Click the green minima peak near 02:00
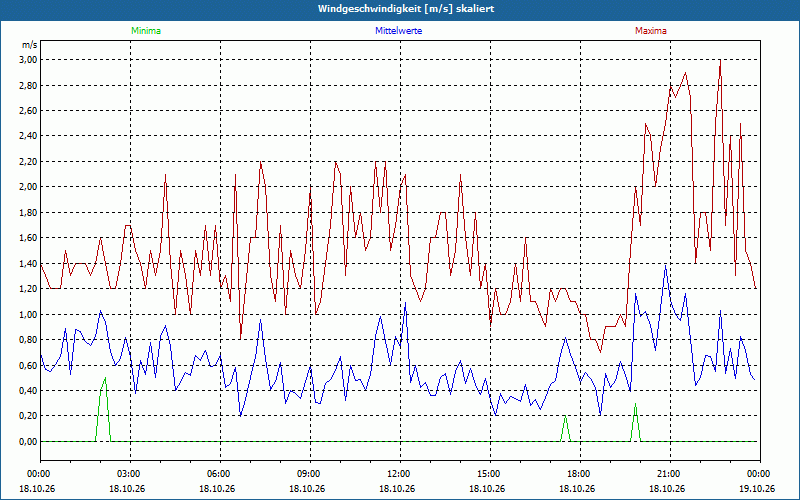The image size is (800, 500). [x=105, y=379]
